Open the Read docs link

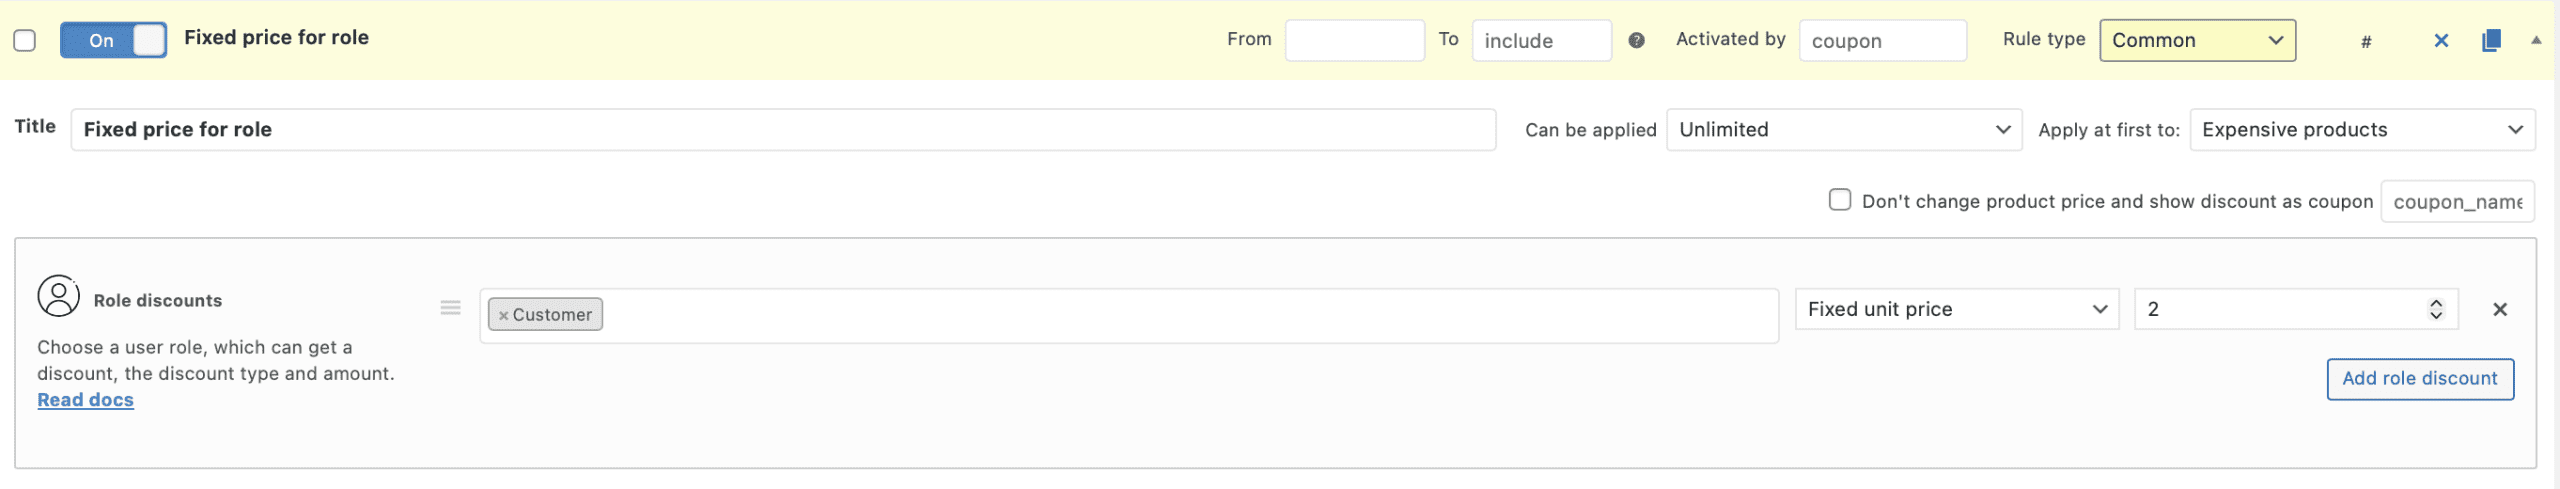click(x=85, y=400)
